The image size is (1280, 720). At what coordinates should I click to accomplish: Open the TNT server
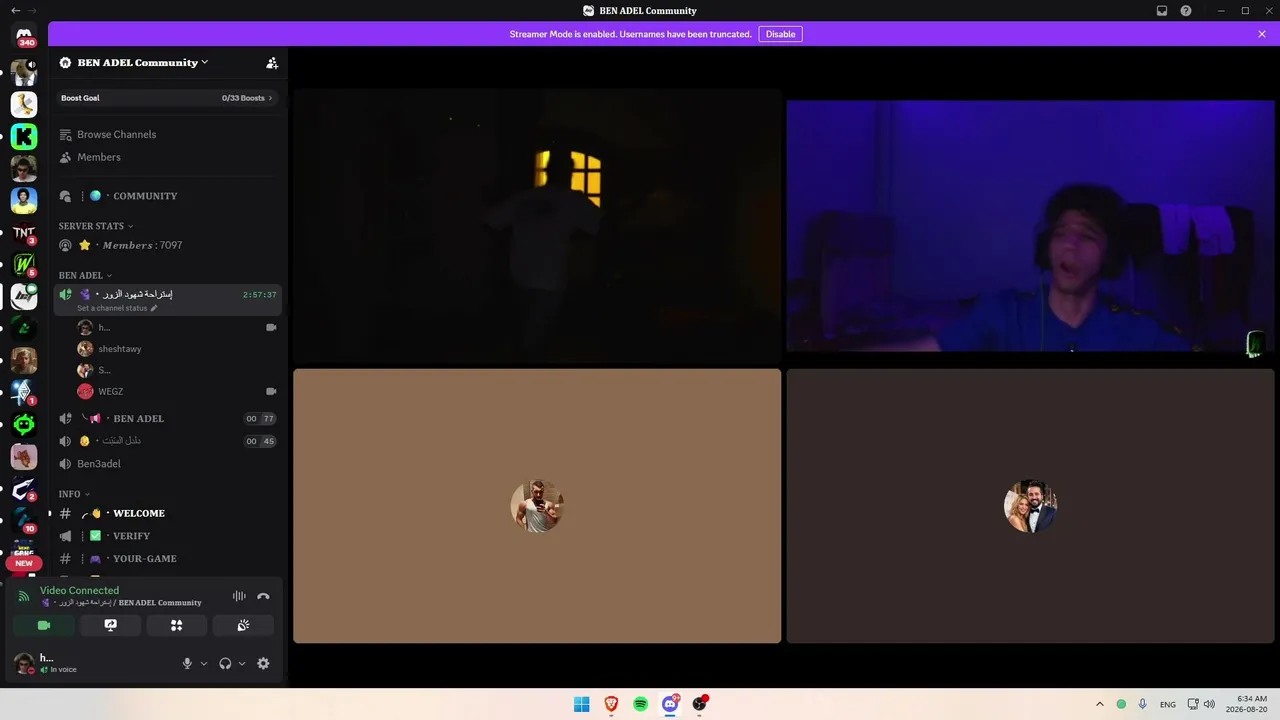24,233
